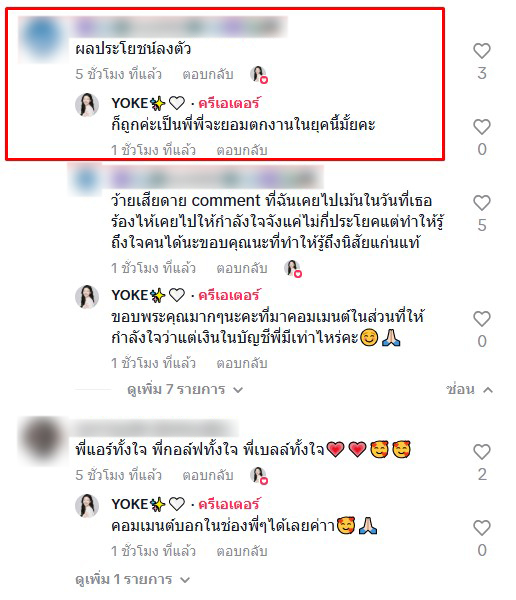Click ตอบกลับ under the "พี่แอร์ทั้งใจ" comment
Image resolution: width=516 pixels, height=600 pixels.
[x=208, y=475]
